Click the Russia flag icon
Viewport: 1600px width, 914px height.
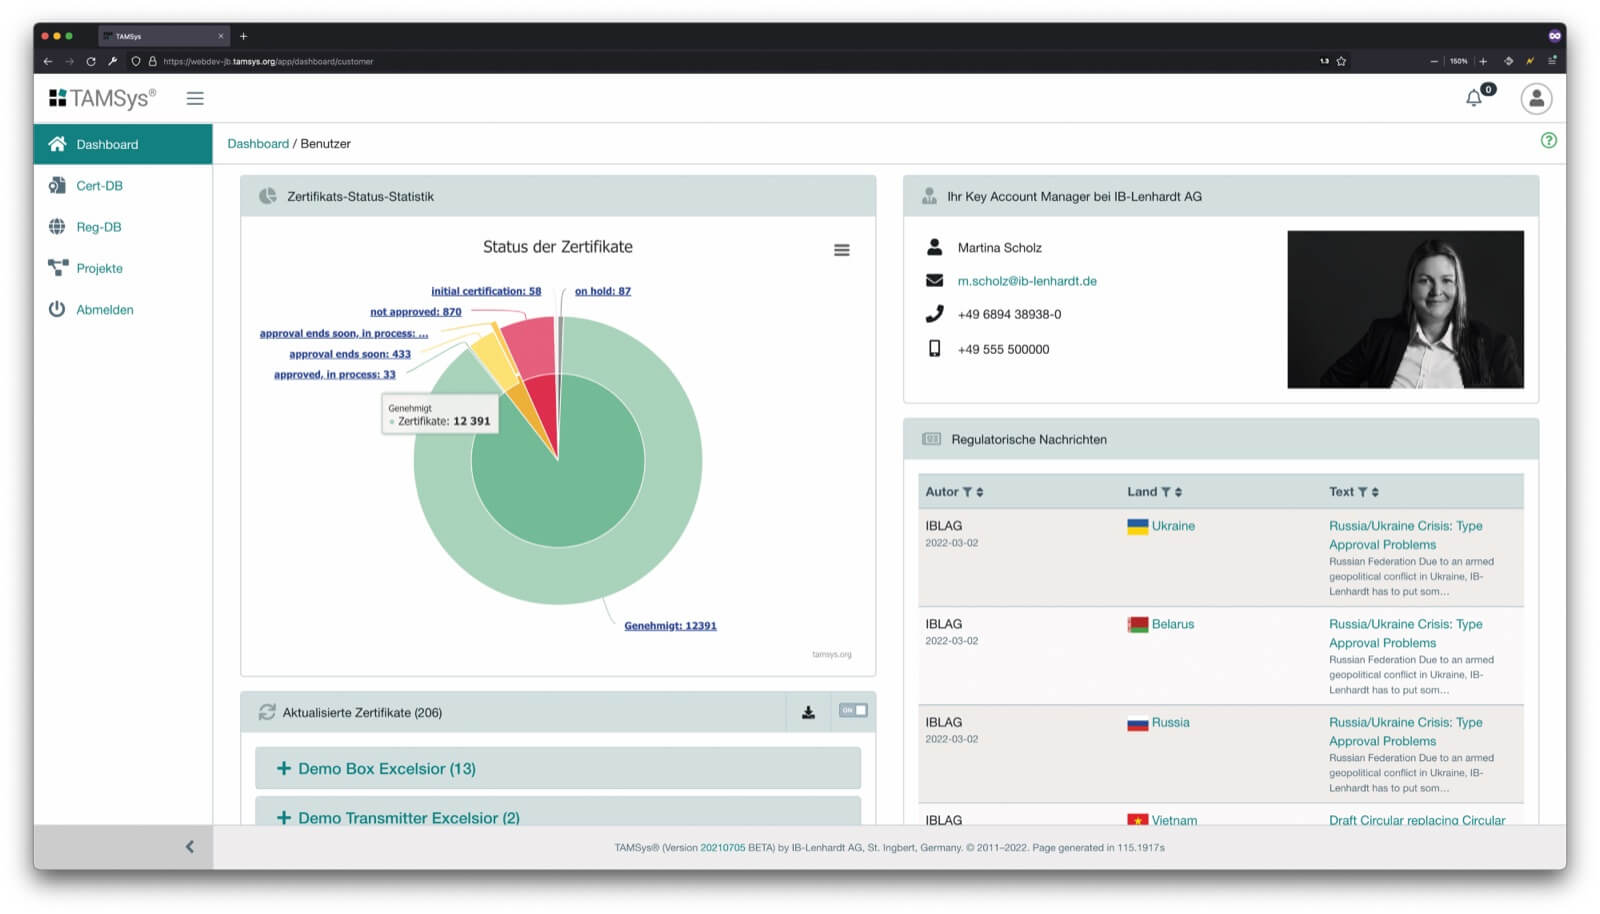pyautogui.click(x=1137, y=722)
